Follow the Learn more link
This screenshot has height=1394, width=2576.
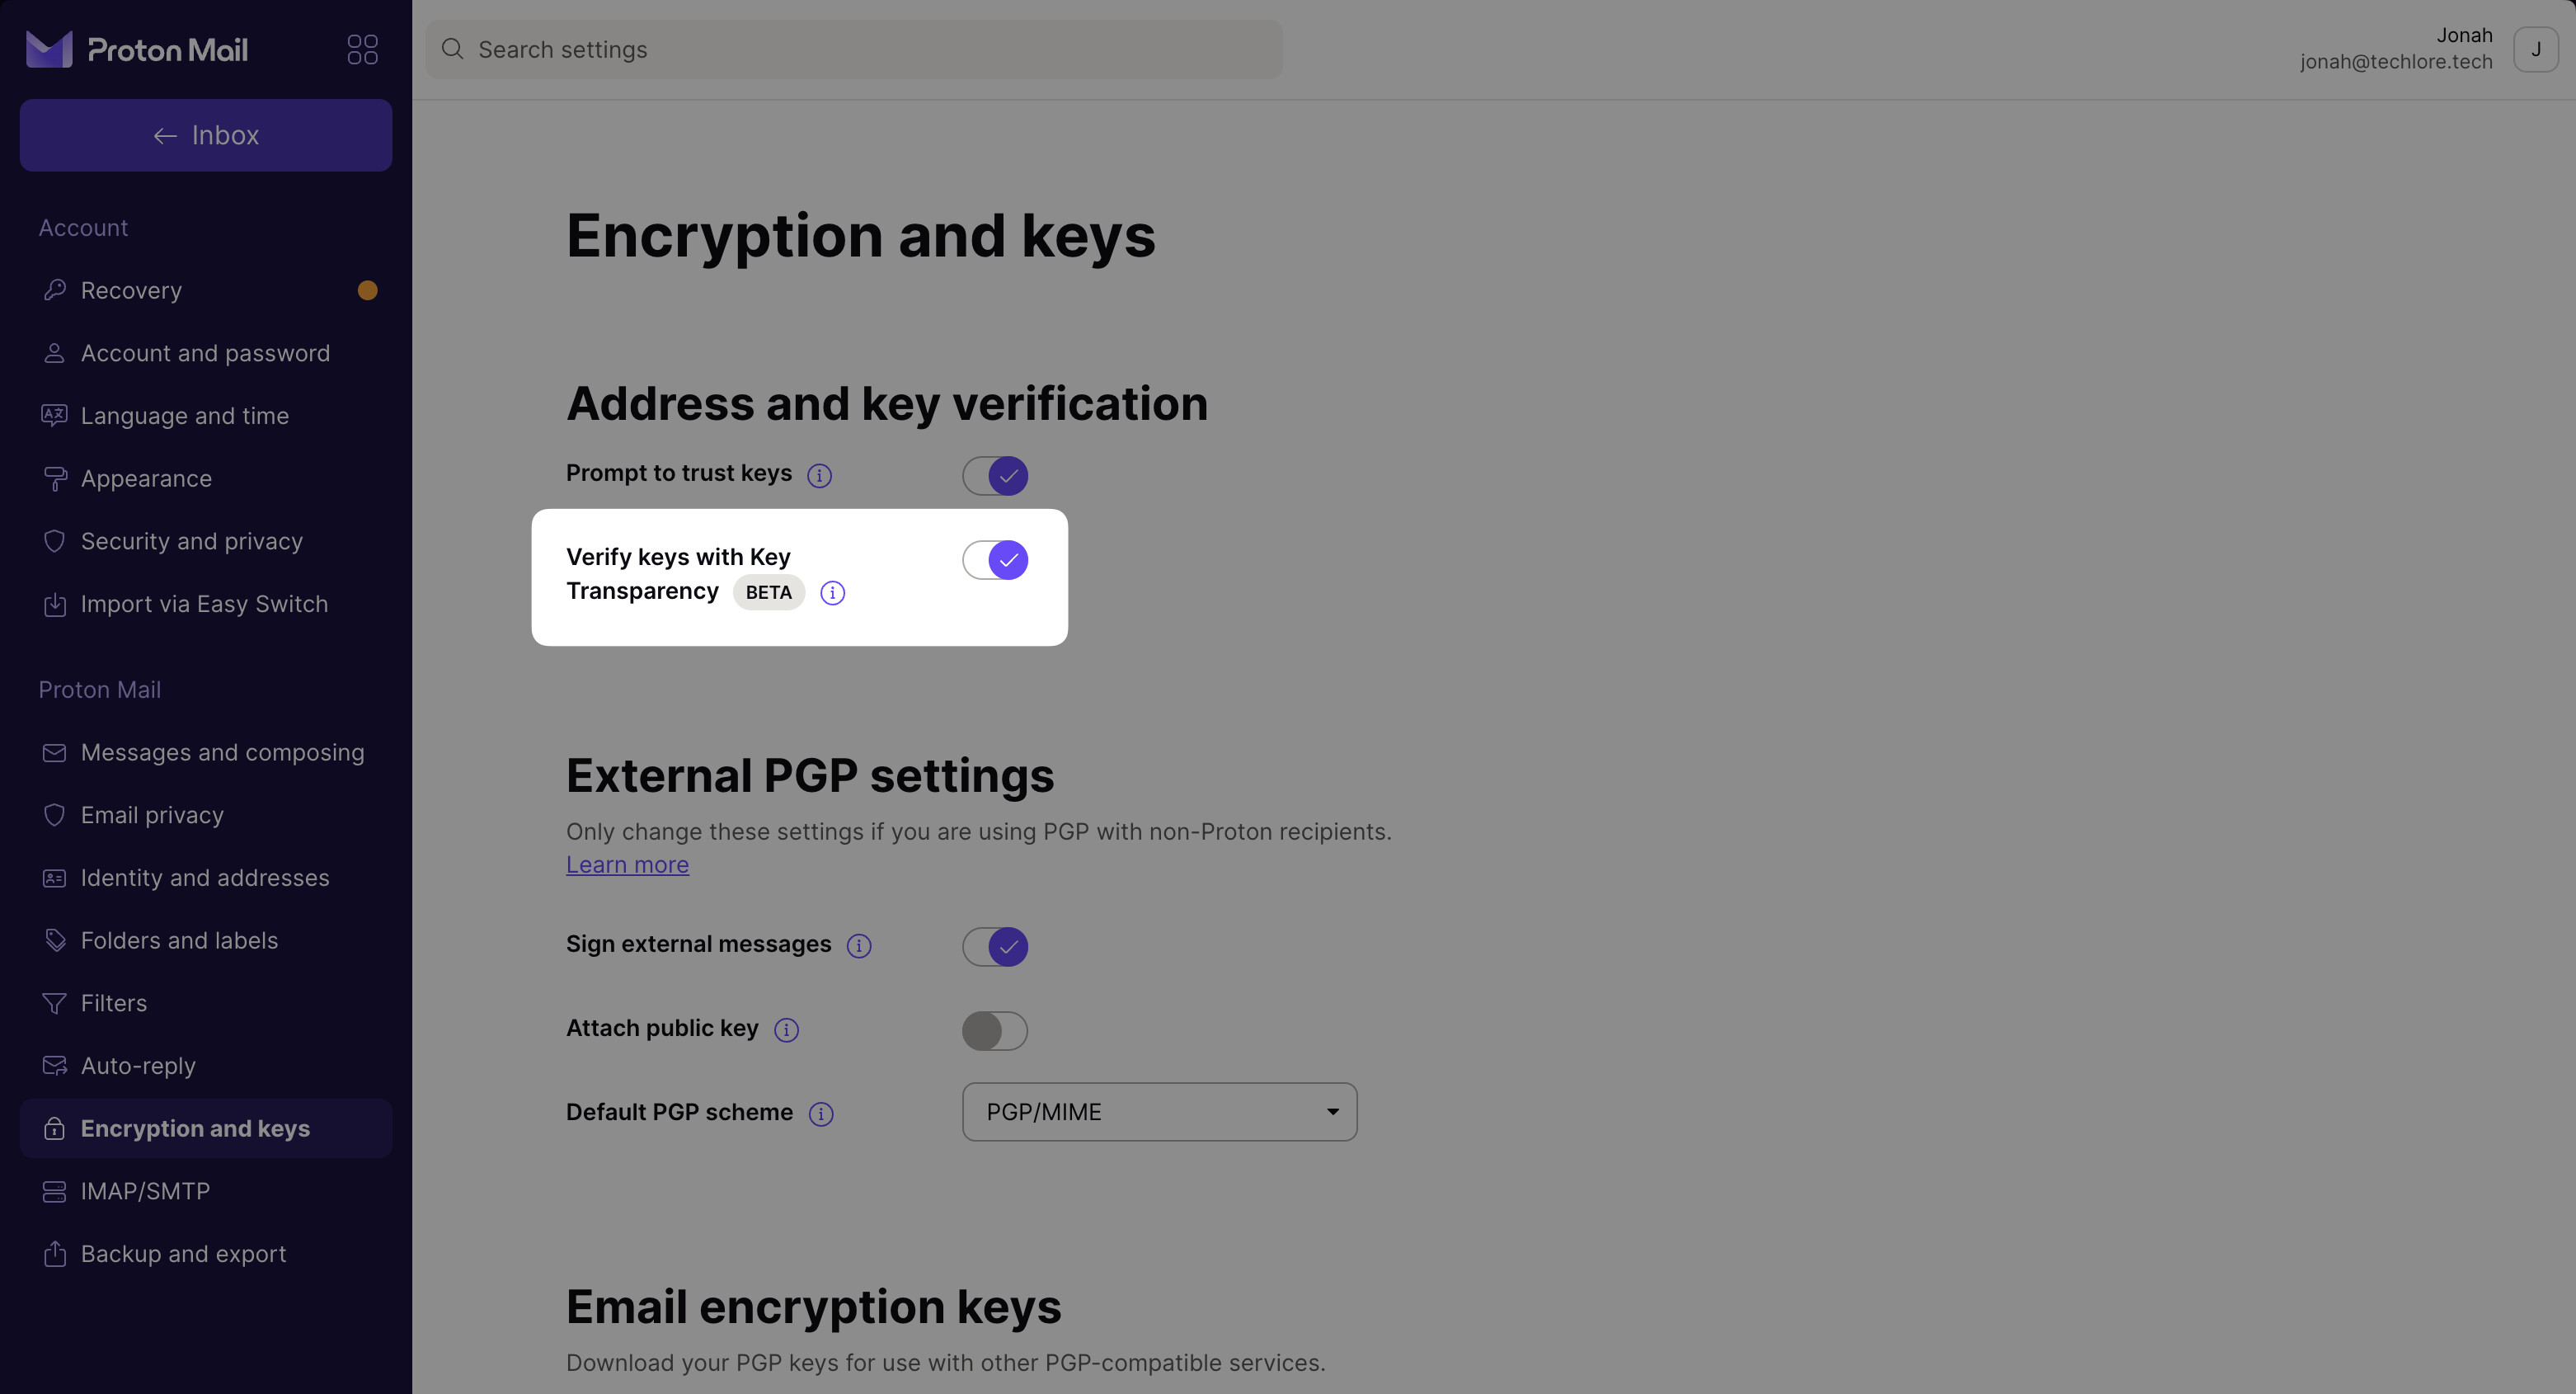(x=627, y=865)
